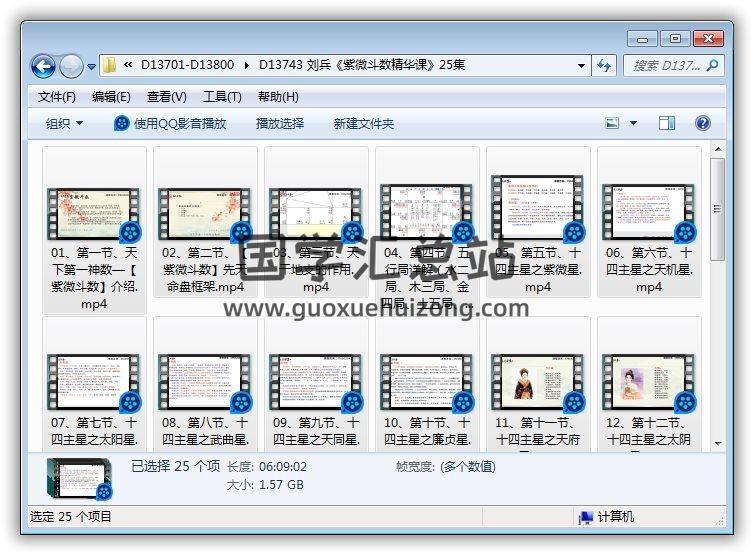The image size is (754, 555).
Task: Click file name 09、第九节、十四主星之天同星
Action: (x=316, y=431)
